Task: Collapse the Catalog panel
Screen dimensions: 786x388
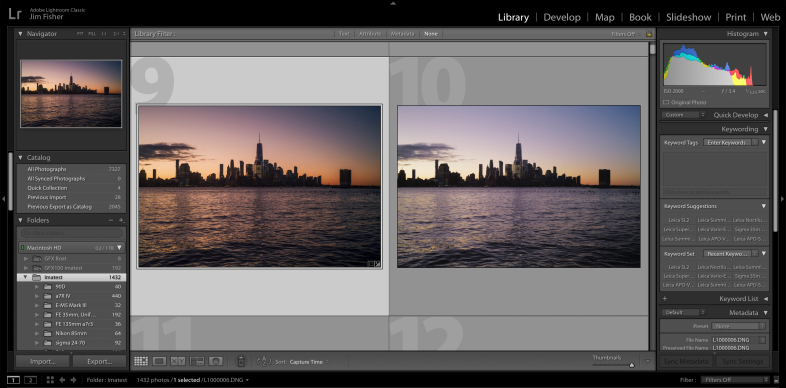Action: [x=21, y=157]
